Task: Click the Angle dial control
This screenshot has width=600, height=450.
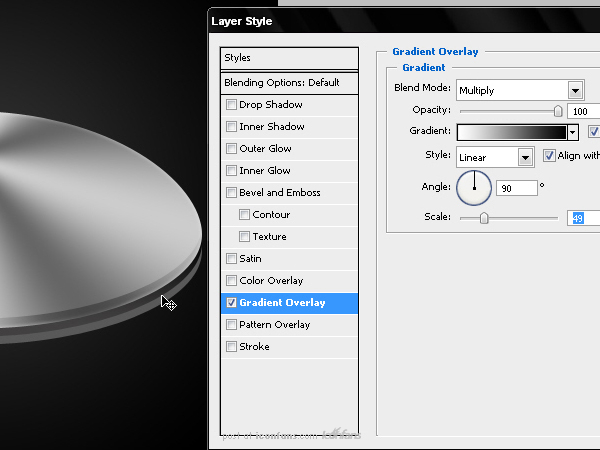Action: coord(474,188)
